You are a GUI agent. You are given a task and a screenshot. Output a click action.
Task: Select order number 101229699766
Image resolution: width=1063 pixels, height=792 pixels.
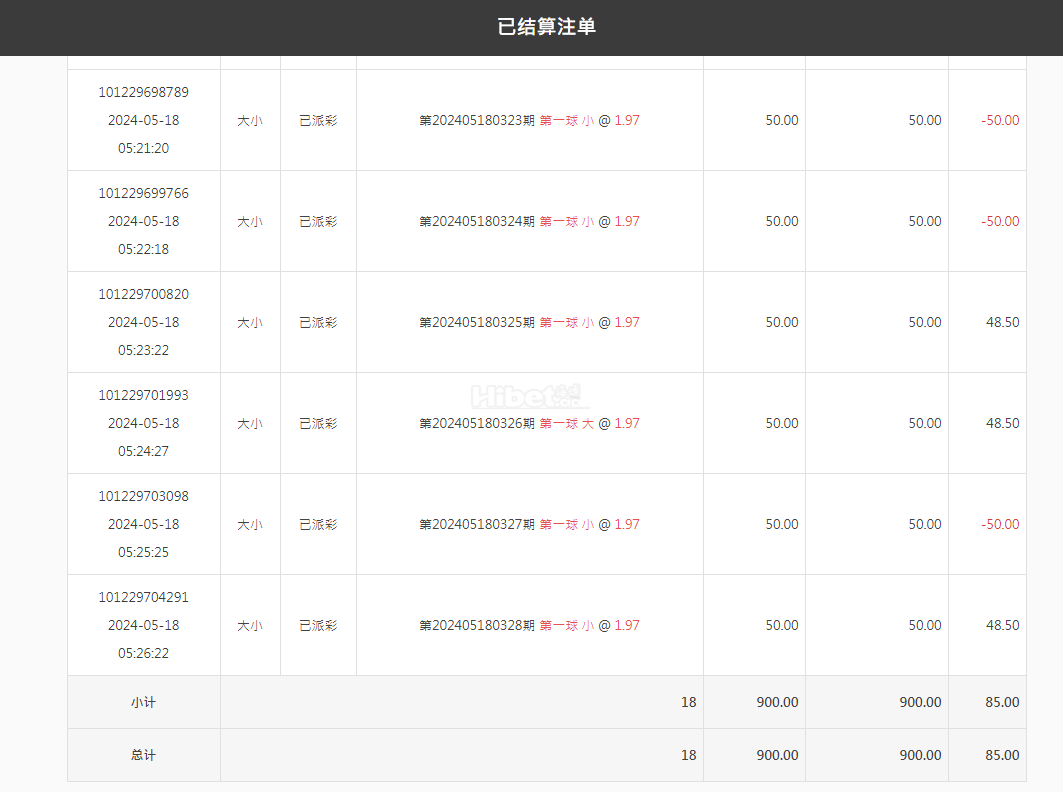pyautogui.click(x=144, y=193)
